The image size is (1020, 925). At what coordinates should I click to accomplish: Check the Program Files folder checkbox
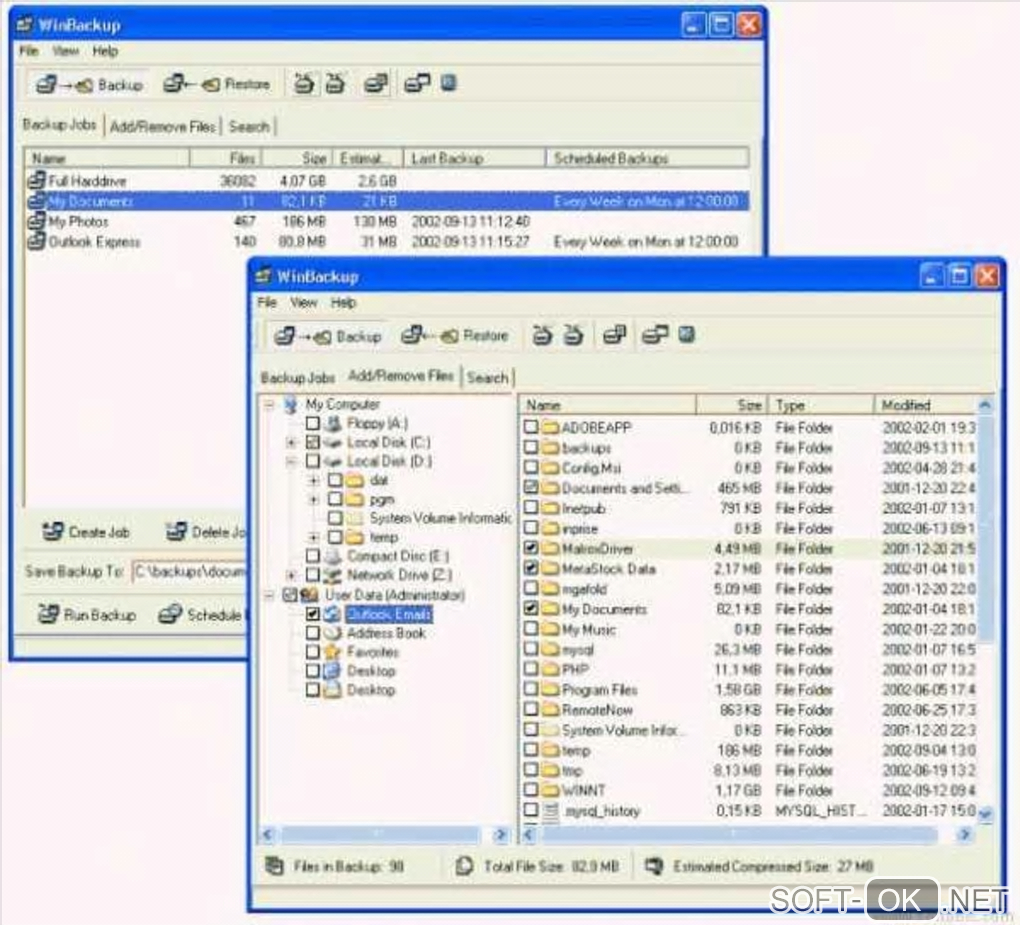[531, 689]
